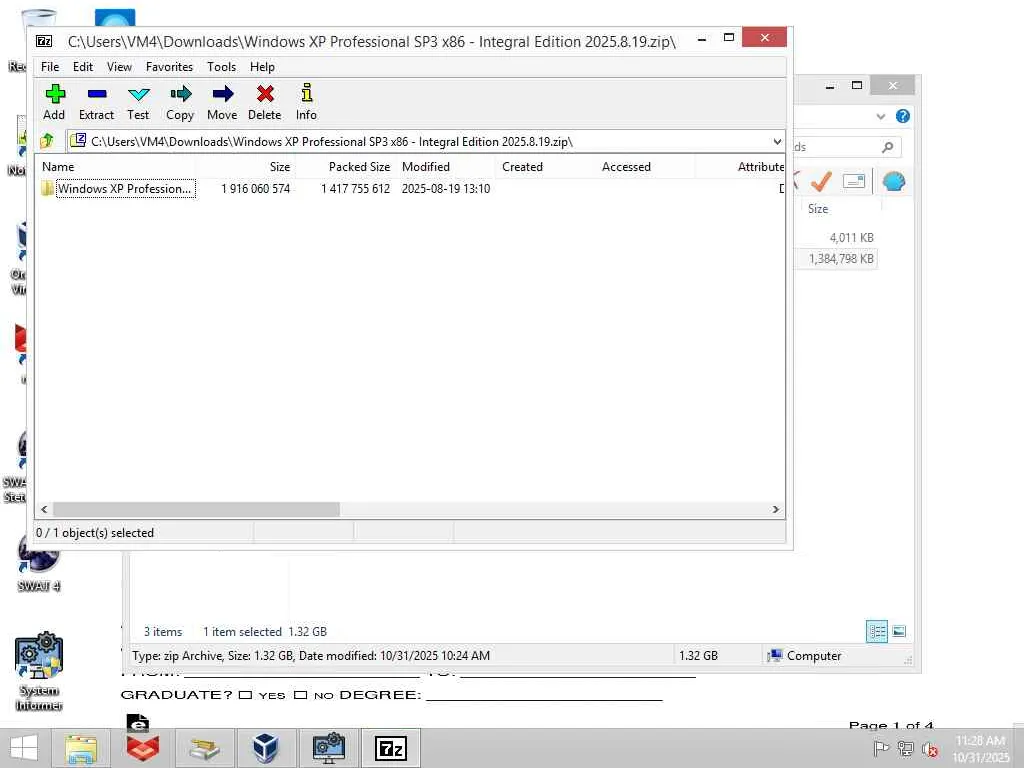The height and width of the screenshot is (768, 1024).
Task: Open the File menu
Action: (50, 67)
